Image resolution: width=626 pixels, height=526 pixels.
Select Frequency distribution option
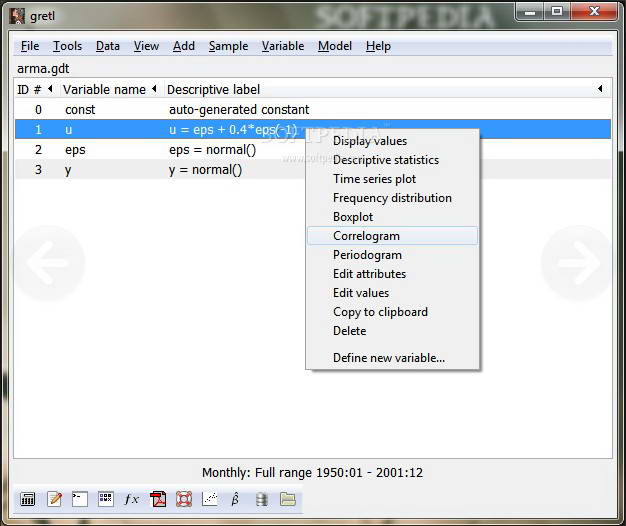[x=392, y=198]
